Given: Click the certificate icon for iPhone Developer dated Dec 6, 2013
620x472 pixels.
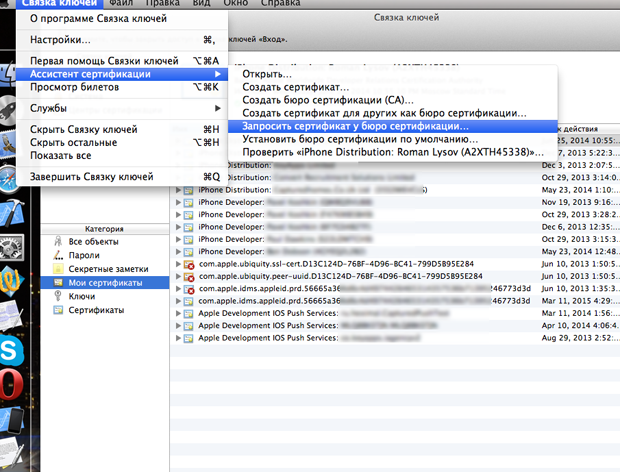Looking at the screenshot, I should 189,227.
